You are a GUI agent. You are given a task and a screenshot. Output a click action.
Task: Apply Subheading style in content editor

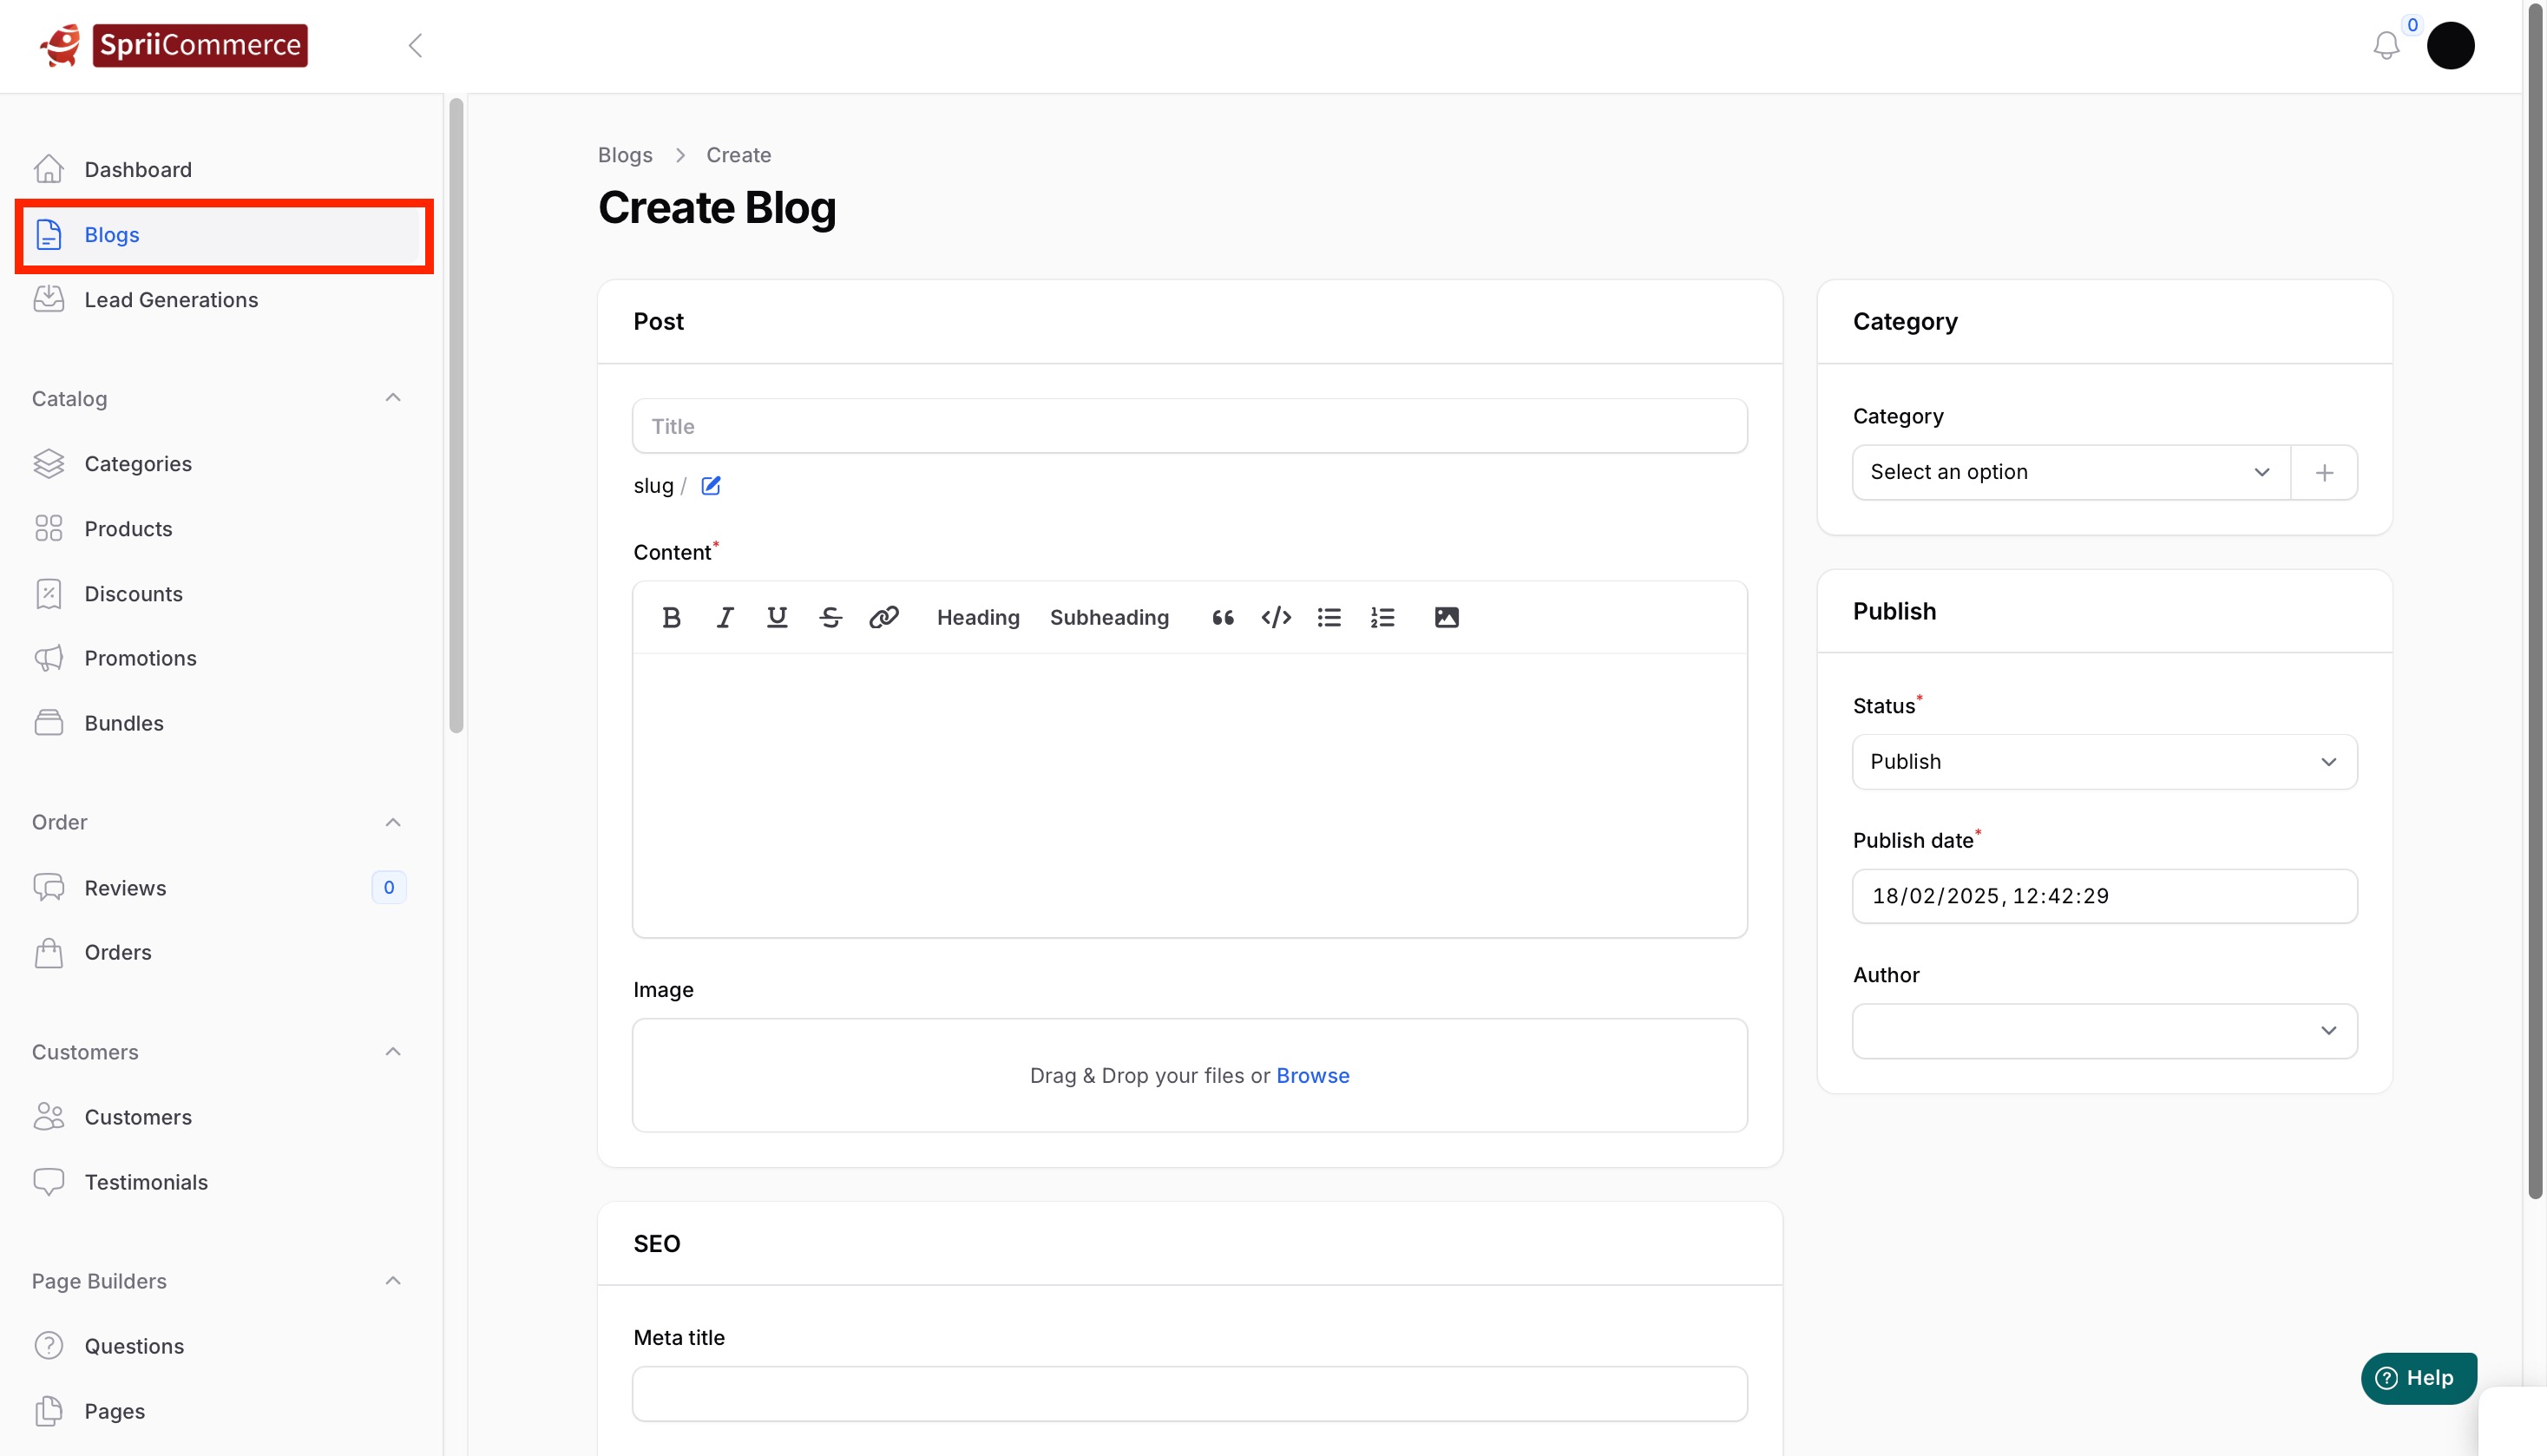1109,617
